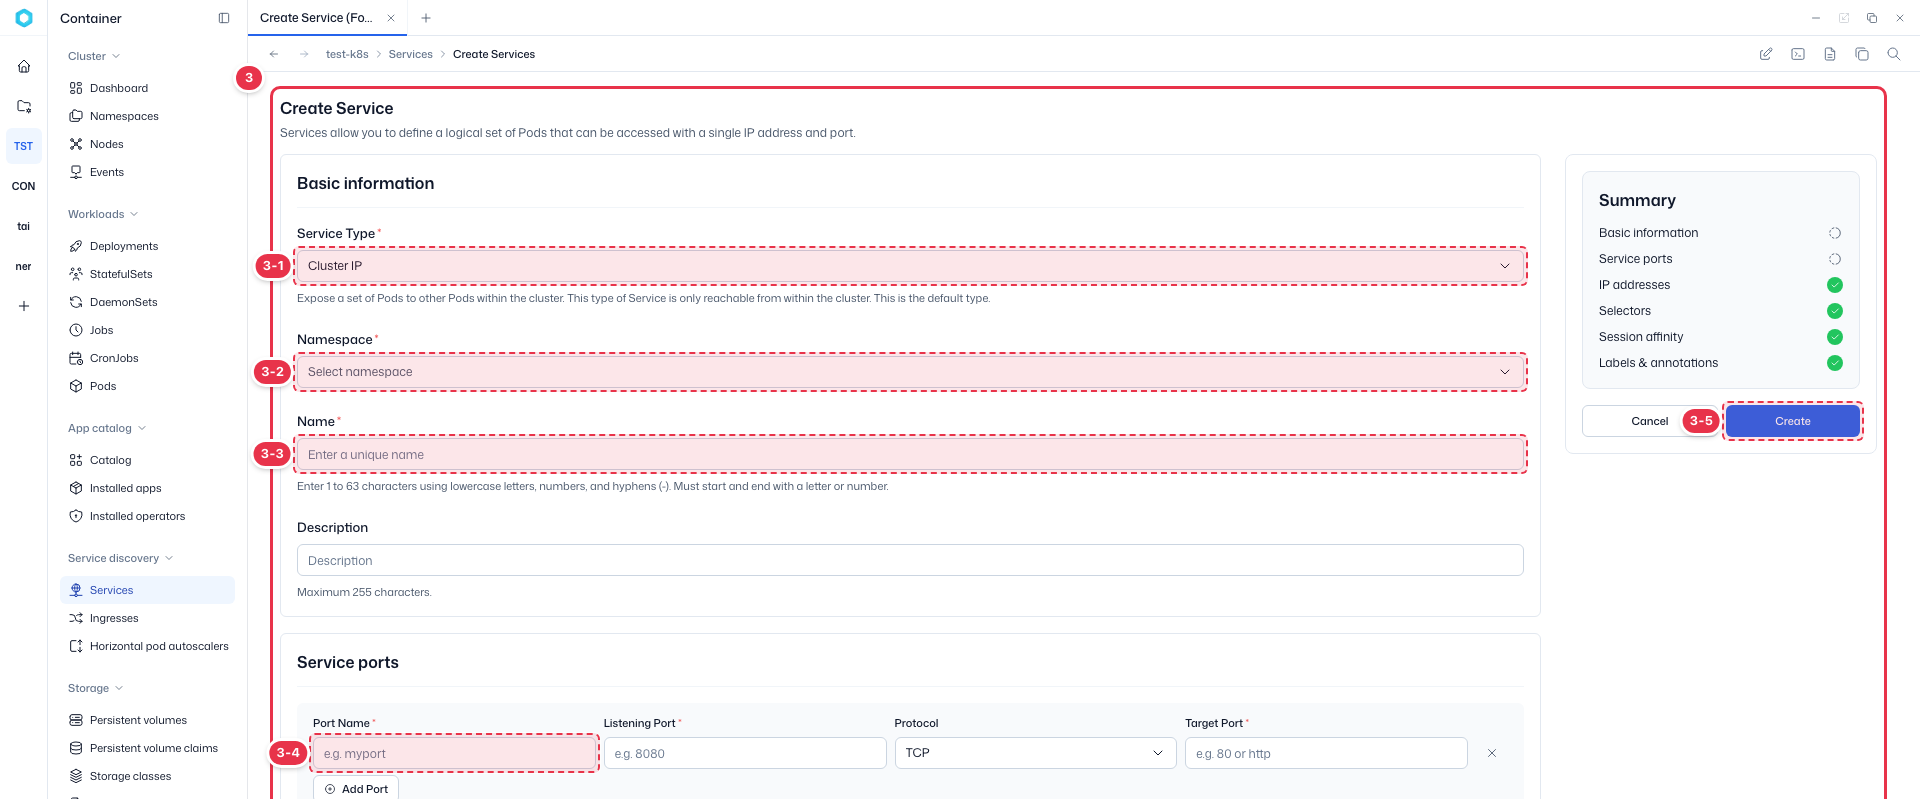
Task: Collapse the Cluster section in sidebar
Action: 94,56
